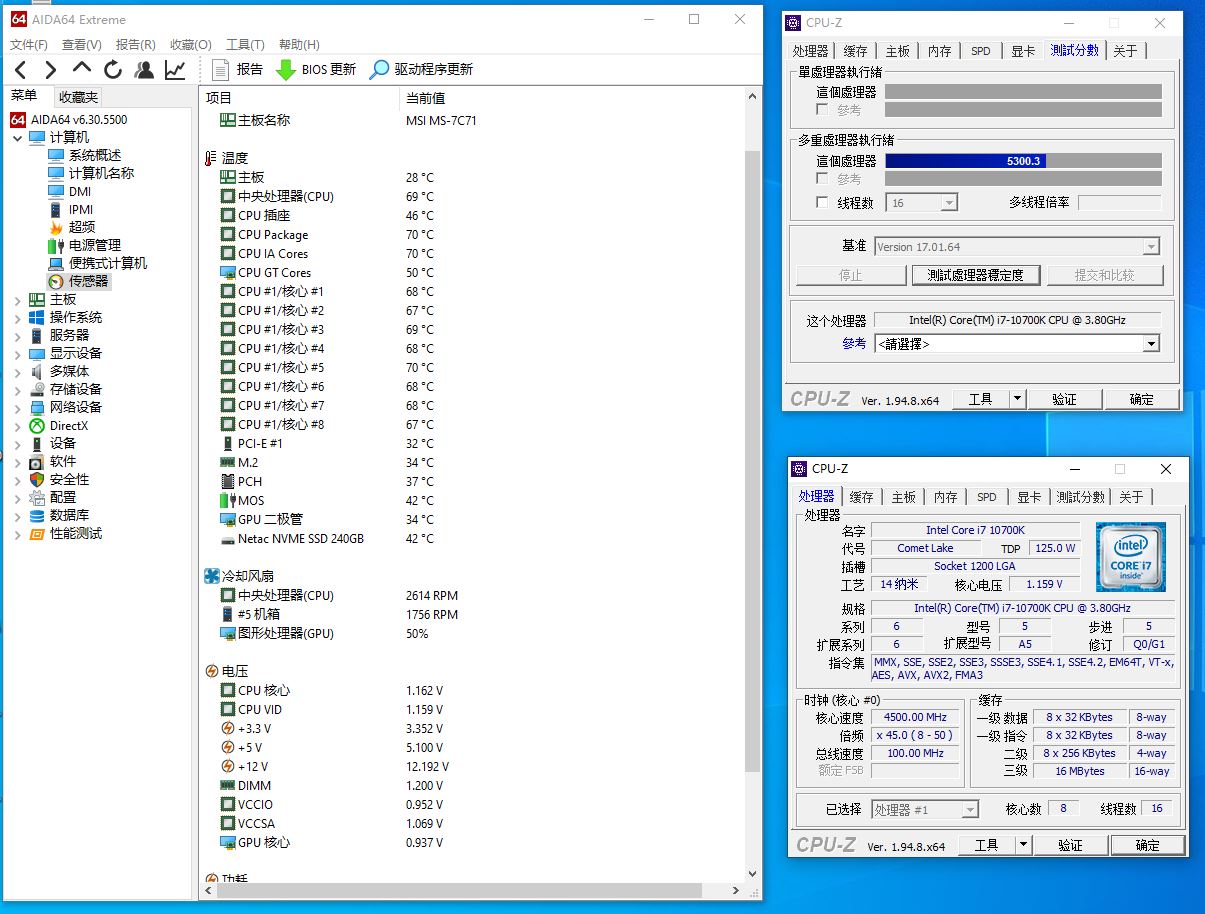The width and height of the screenshot is (1205, 914).
Task: Click the multi-thread 5300.3 score bar
Action: [1024, 161]
